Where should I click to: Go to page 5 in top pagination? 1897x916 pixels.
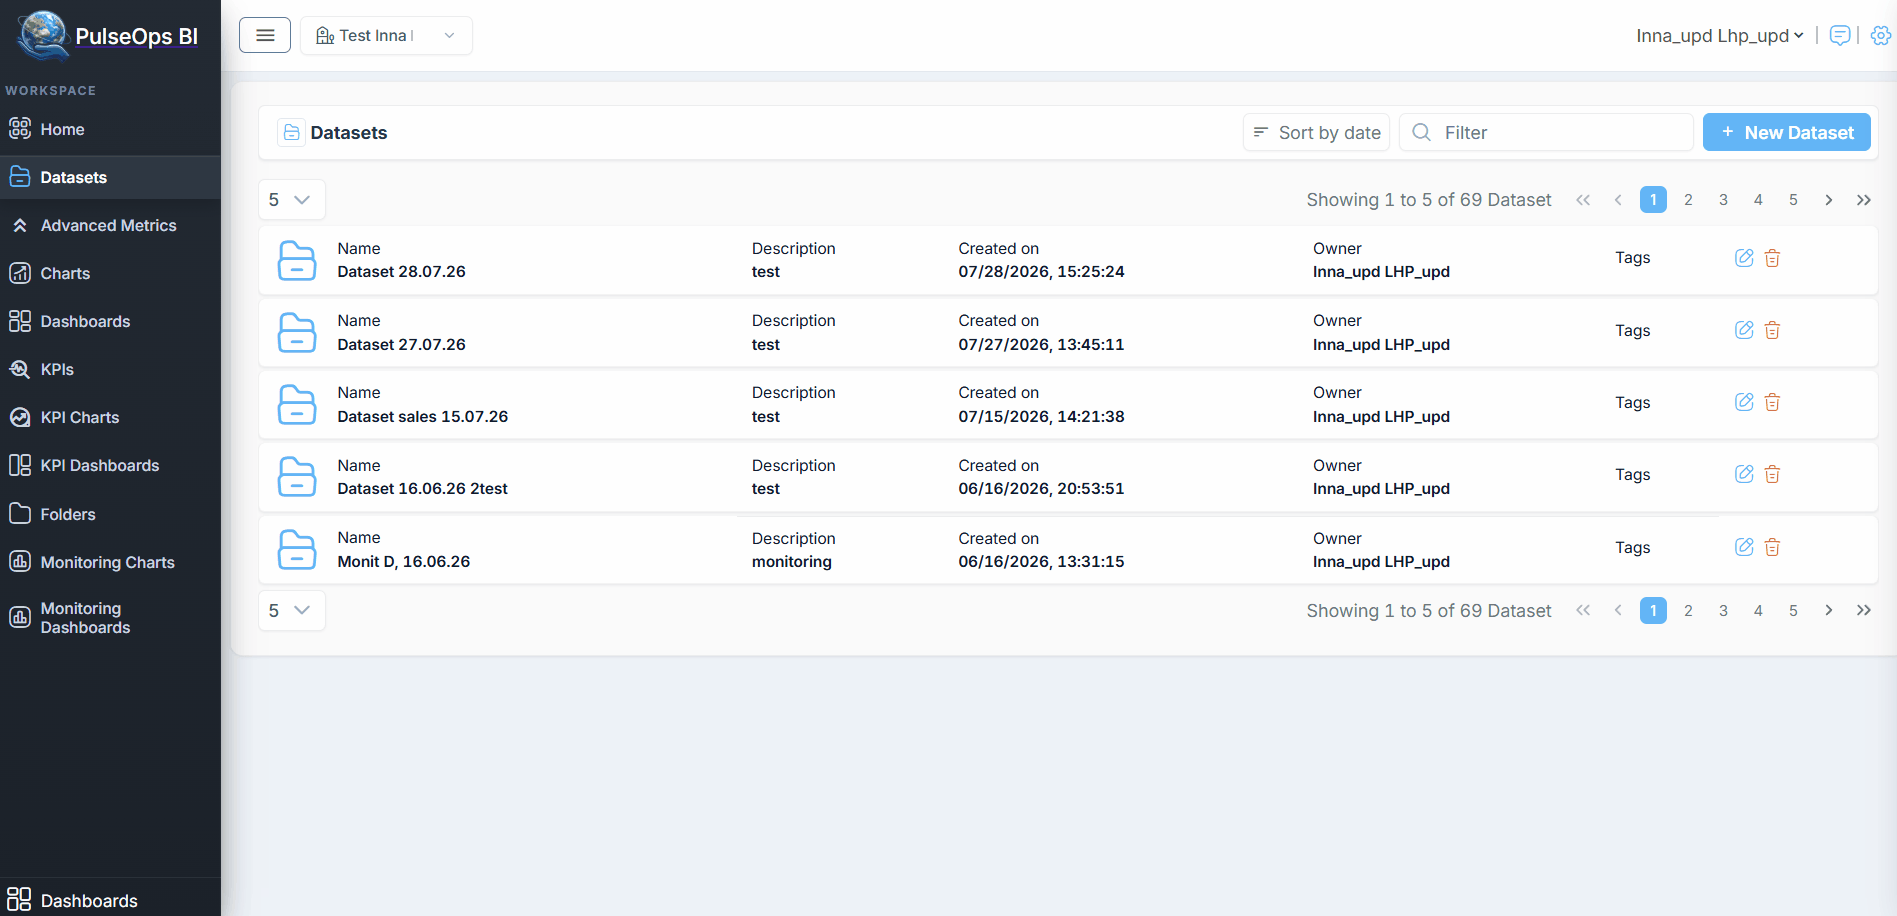[x=1793, y=200]
